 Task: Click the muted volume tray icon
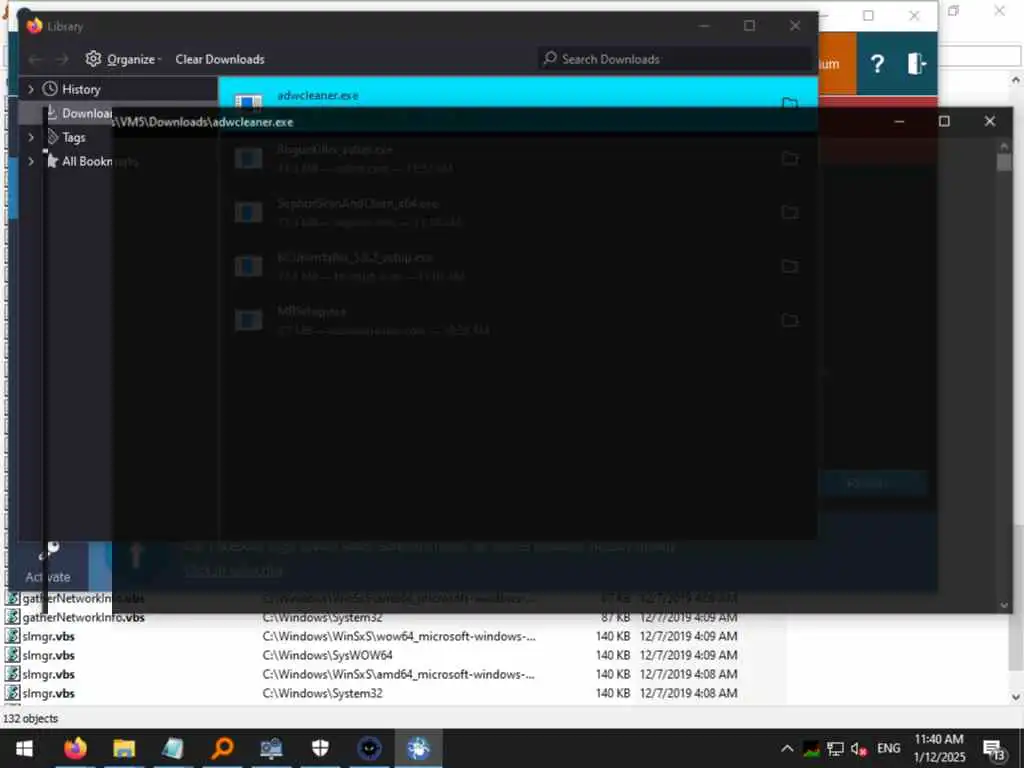click(x=858, y=749)
